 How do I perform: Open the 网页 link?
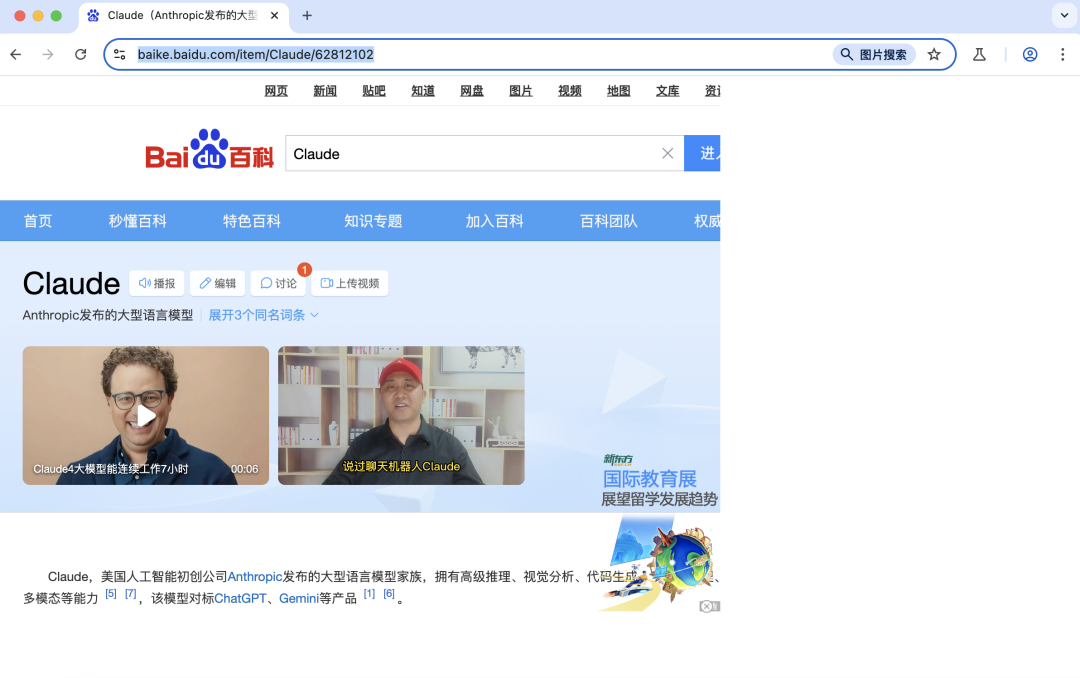(x=276, y=91)
